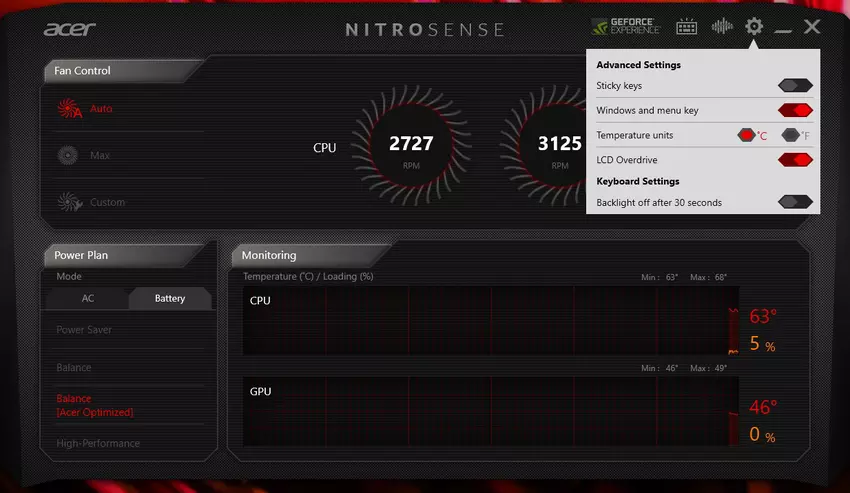Enable the Sticky keys toggle
Viewport: 850px width, 493px height.
(x=795, y=86)
